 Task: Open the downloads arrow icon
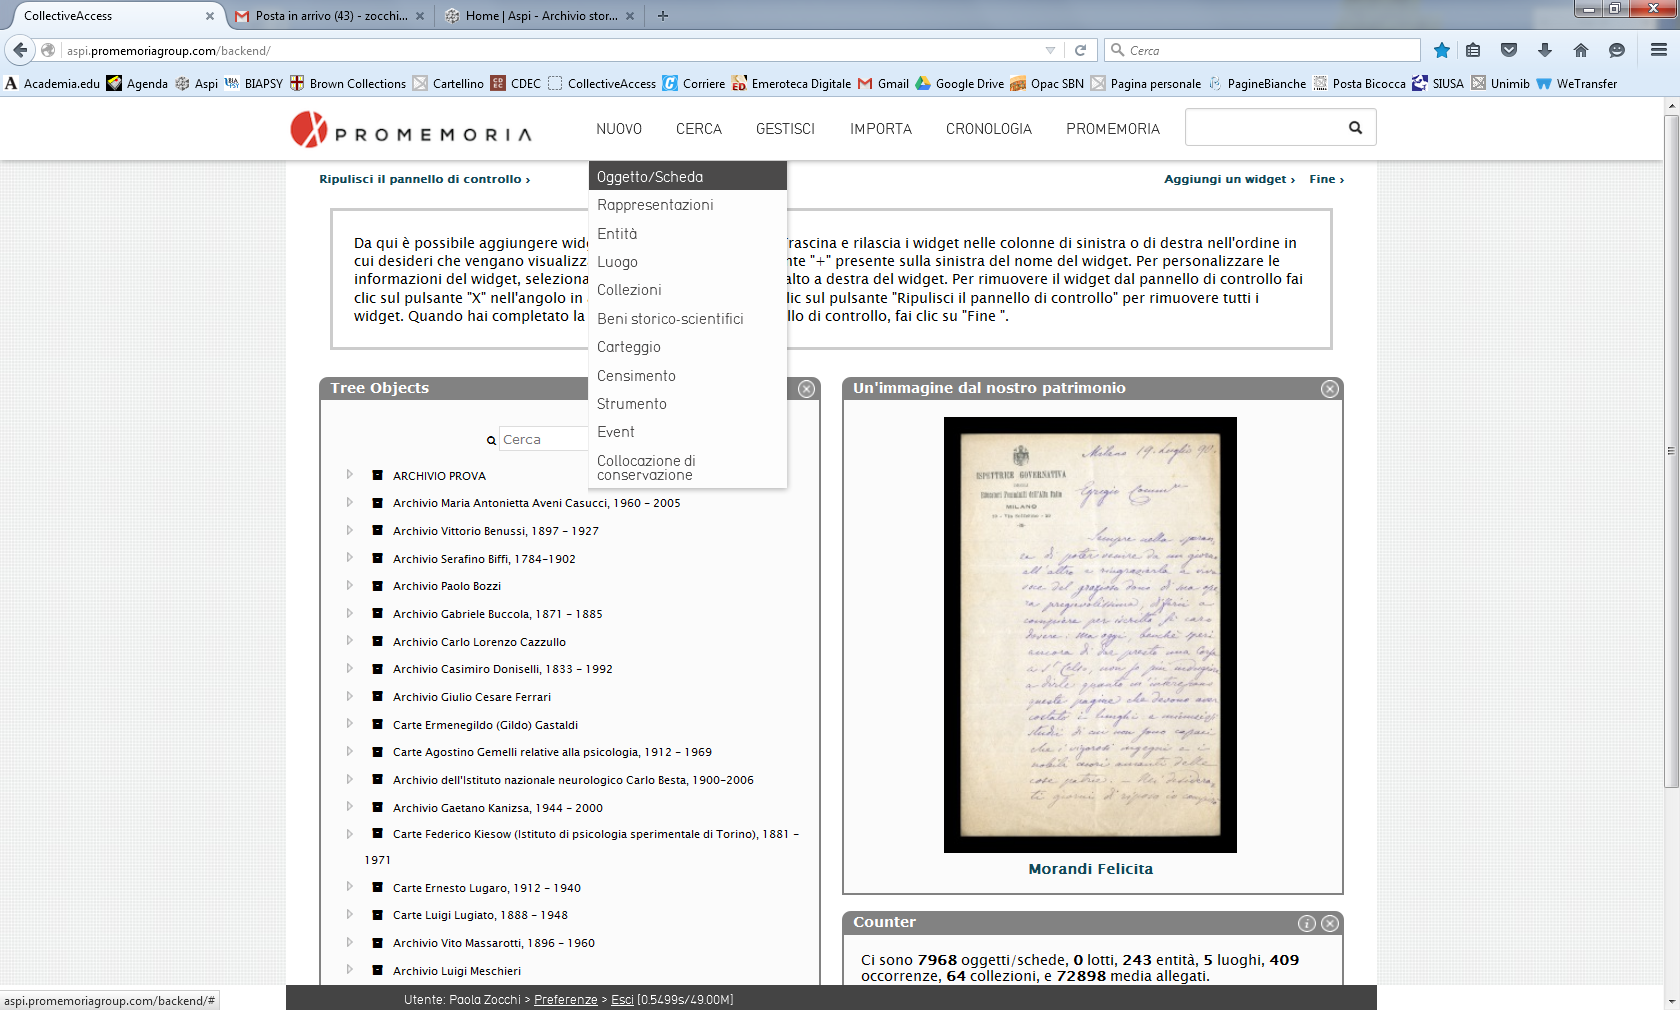pyautogui.click(x=1545, y=50)
